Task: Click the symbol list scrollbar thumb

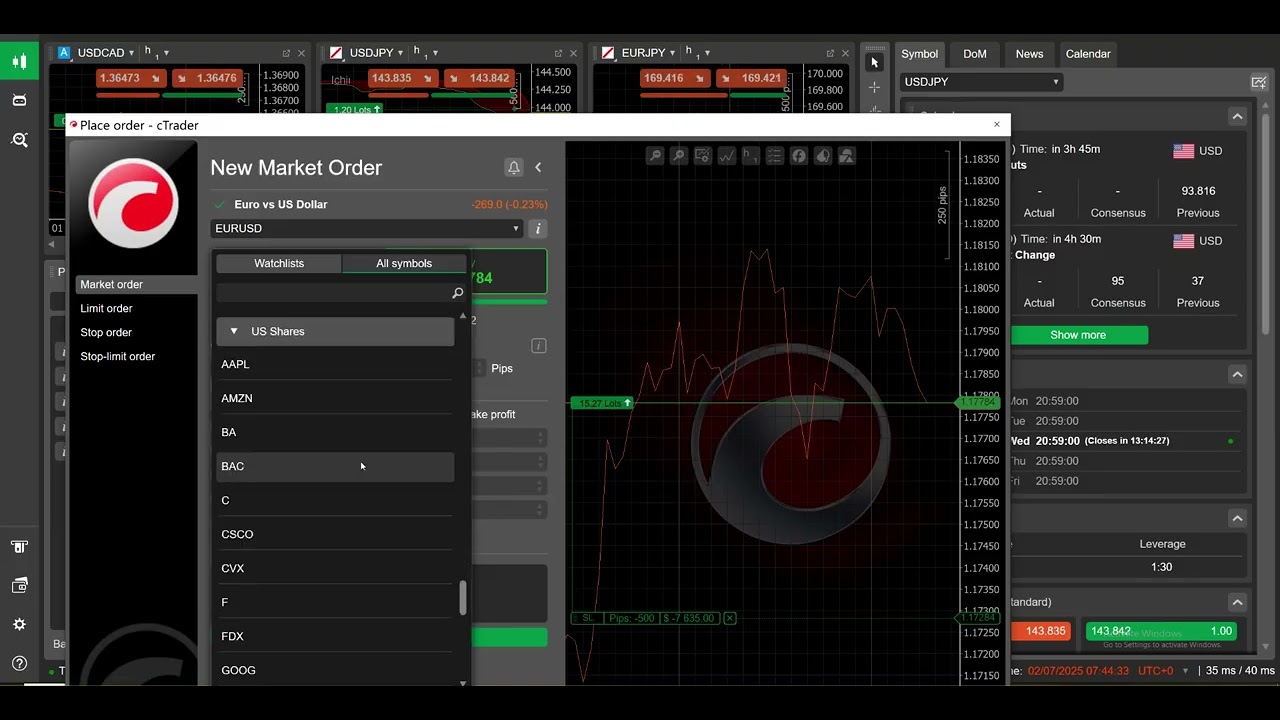Action: (462, 598)
